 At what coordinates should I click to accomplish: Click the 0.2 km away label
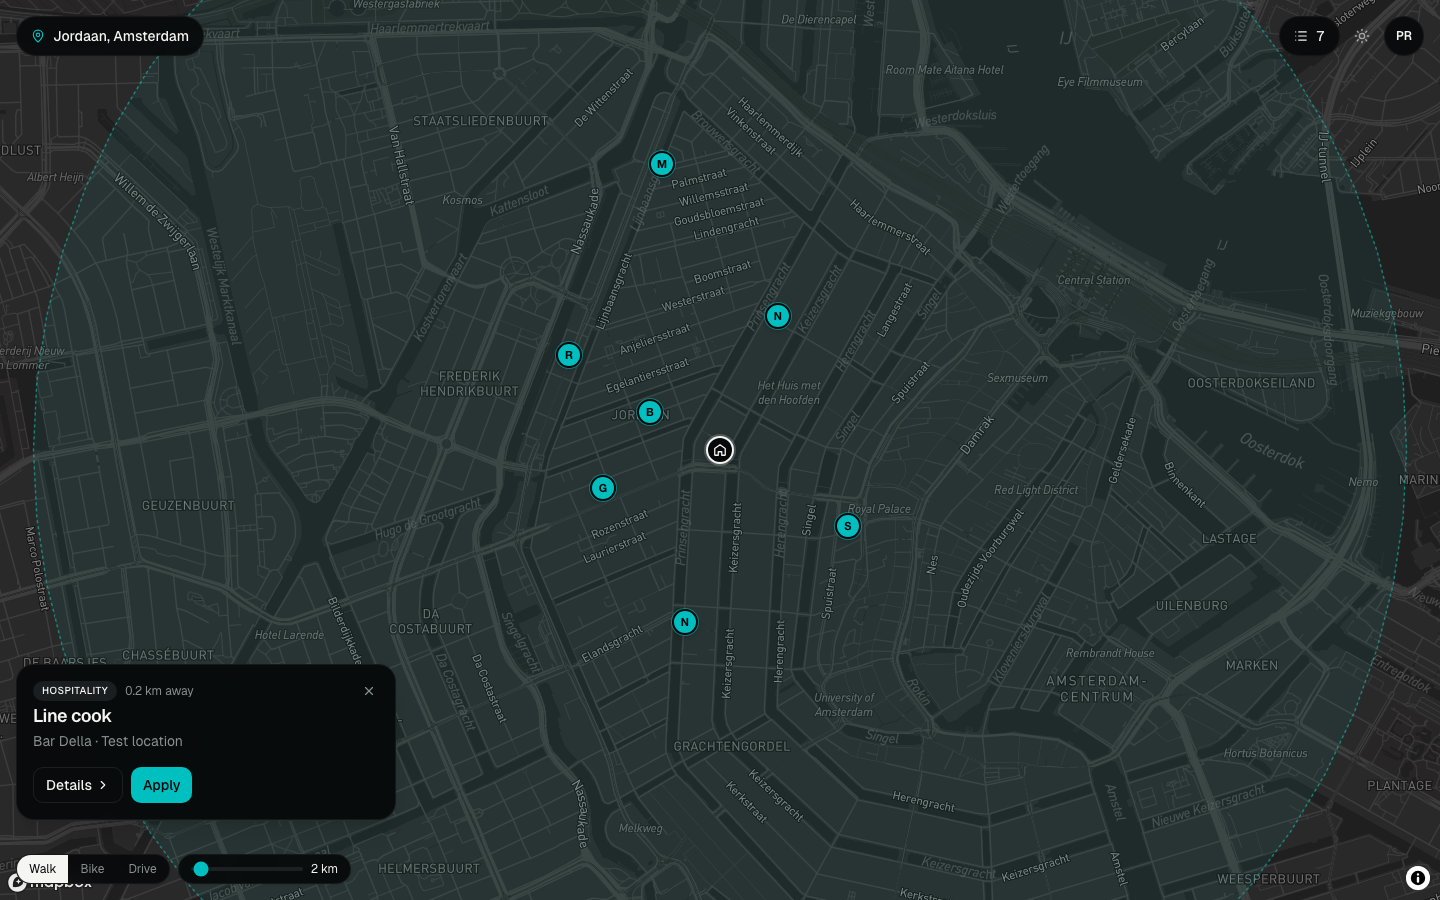click(x=159, y=691)
